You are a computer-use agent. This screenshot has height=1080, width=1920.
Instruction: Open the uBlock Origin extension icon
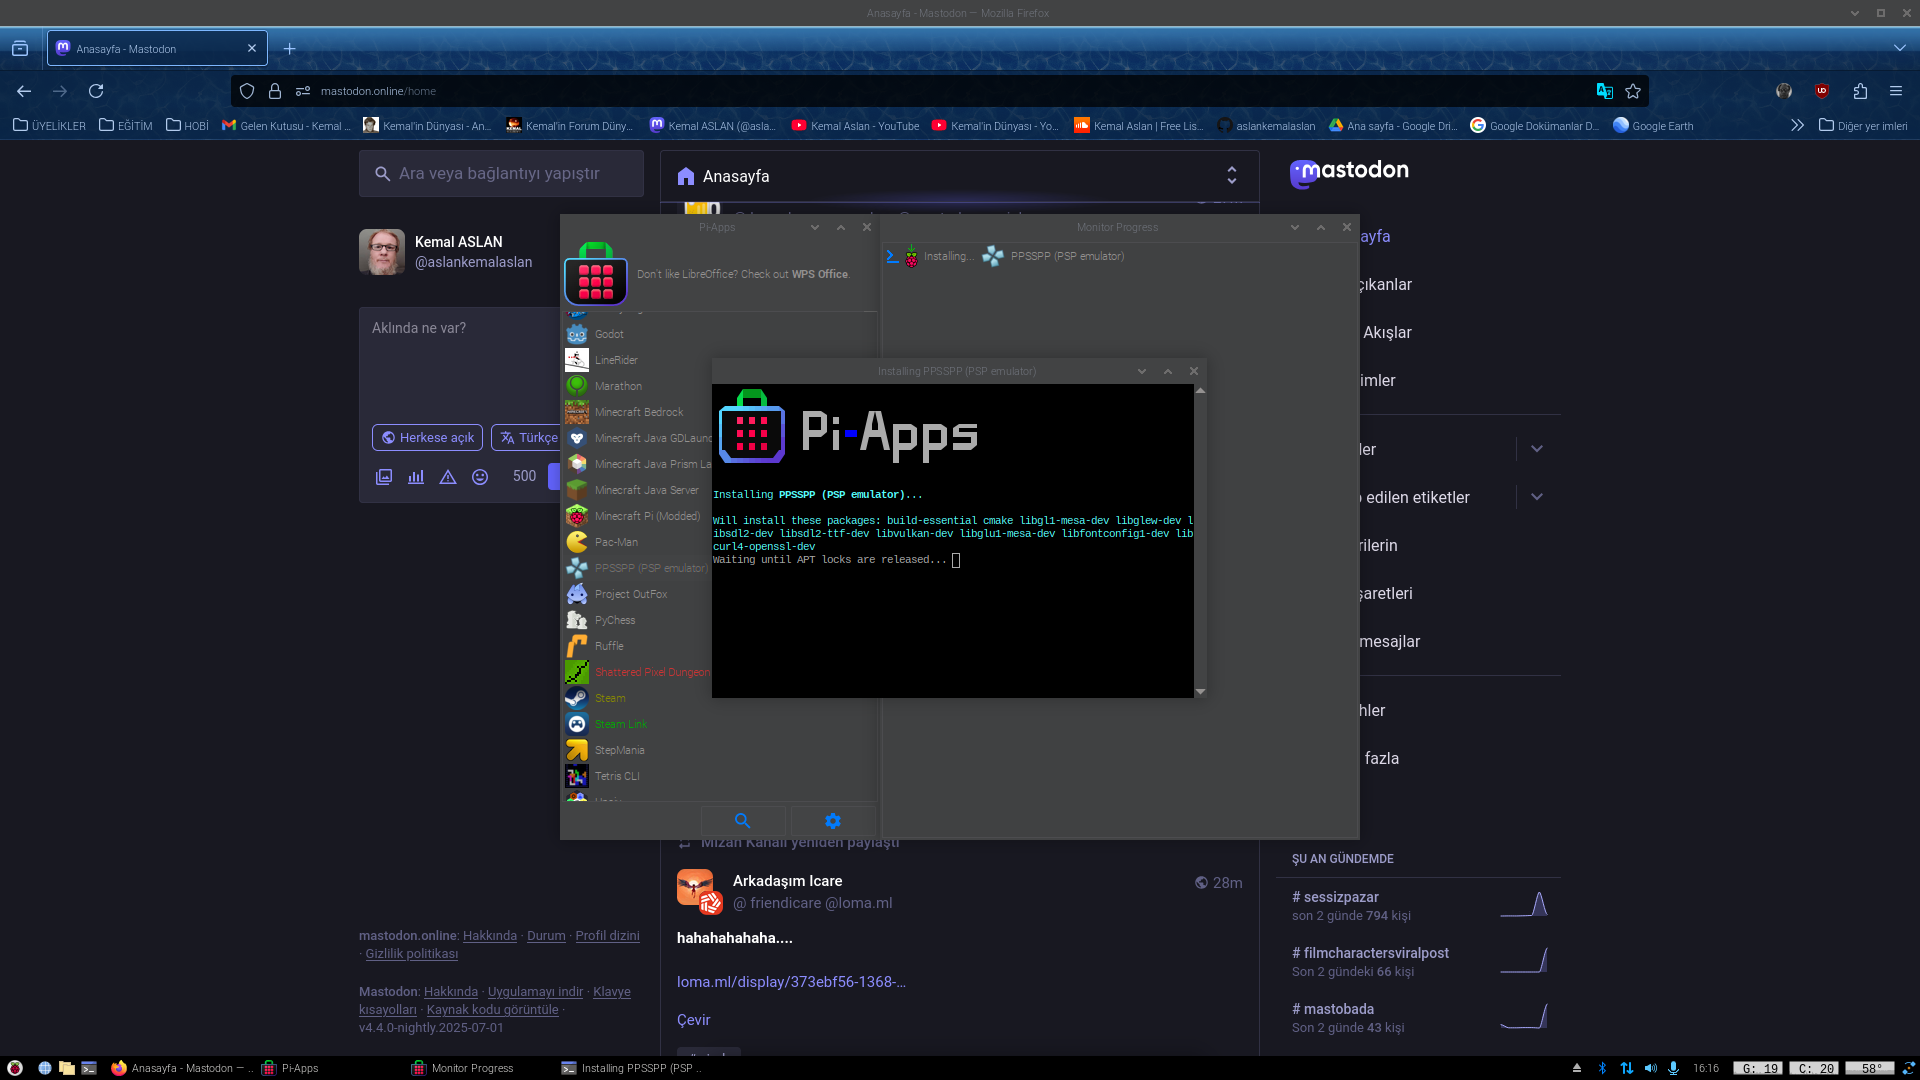click(1822, 91)
